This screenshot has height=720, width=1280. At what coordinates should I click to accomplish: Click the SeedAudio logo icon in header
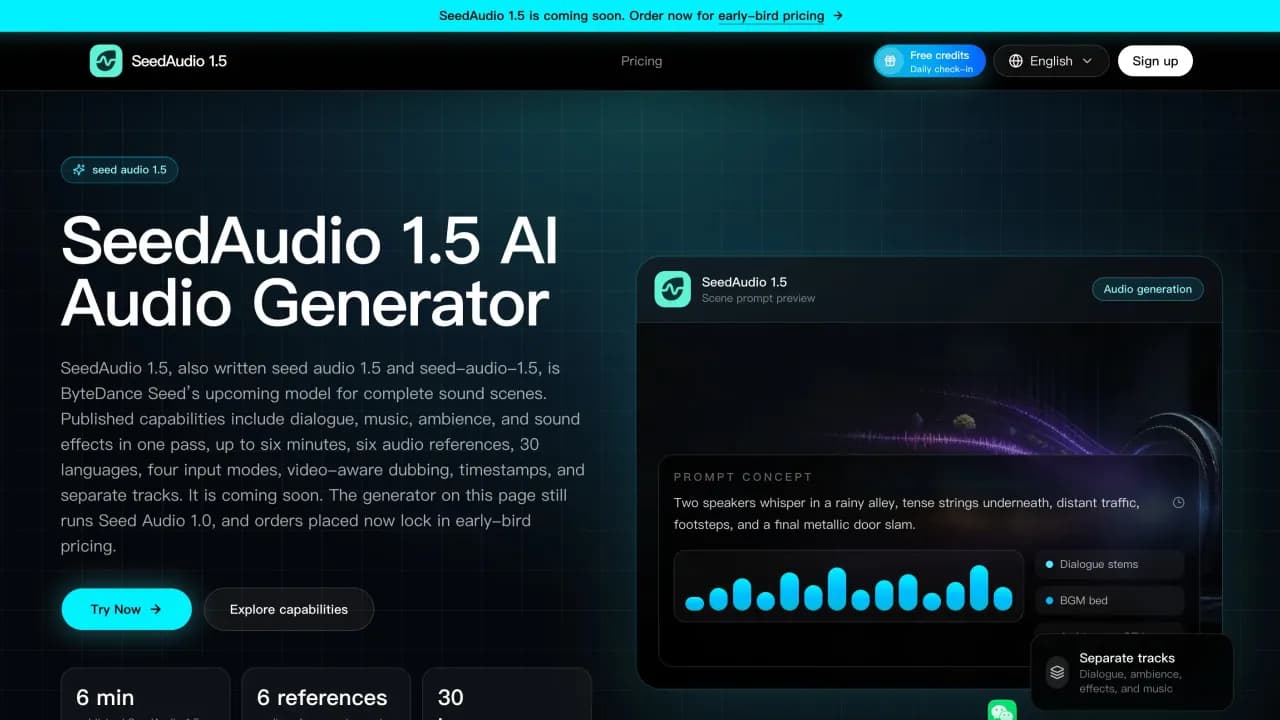pyautogui.click(x=106, y=61)
